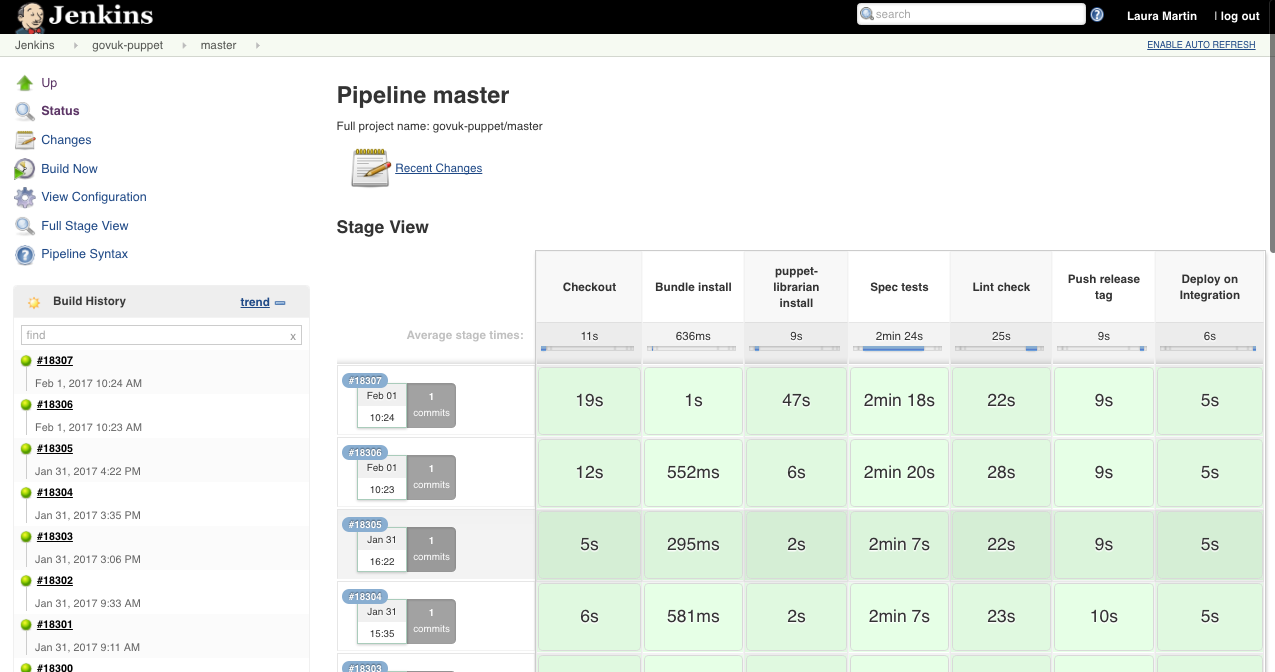The height and width of the screenshot is (672, 1275).
Task: Trigger Build Now from the sidebar
Action: [69, 169]
